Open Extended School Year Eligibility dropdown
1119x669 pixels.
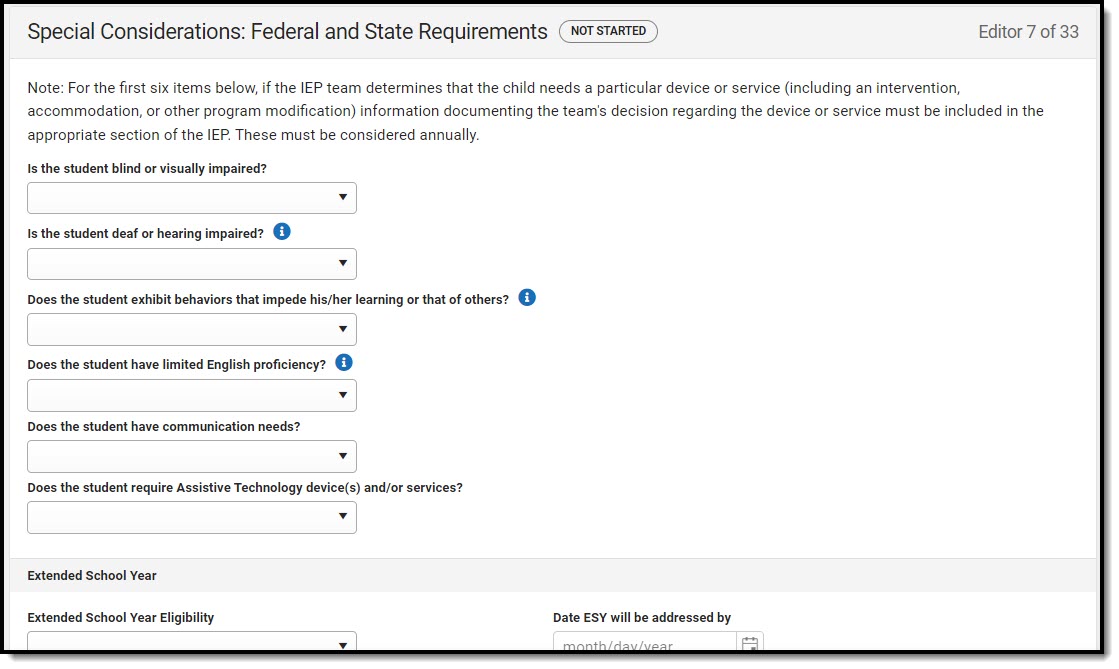tap(192, 644)
